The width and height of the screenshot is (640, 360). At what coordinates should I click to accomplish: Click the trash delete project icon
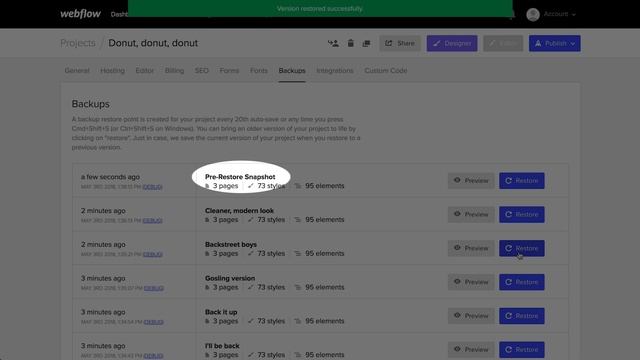(x=351, y=43)
